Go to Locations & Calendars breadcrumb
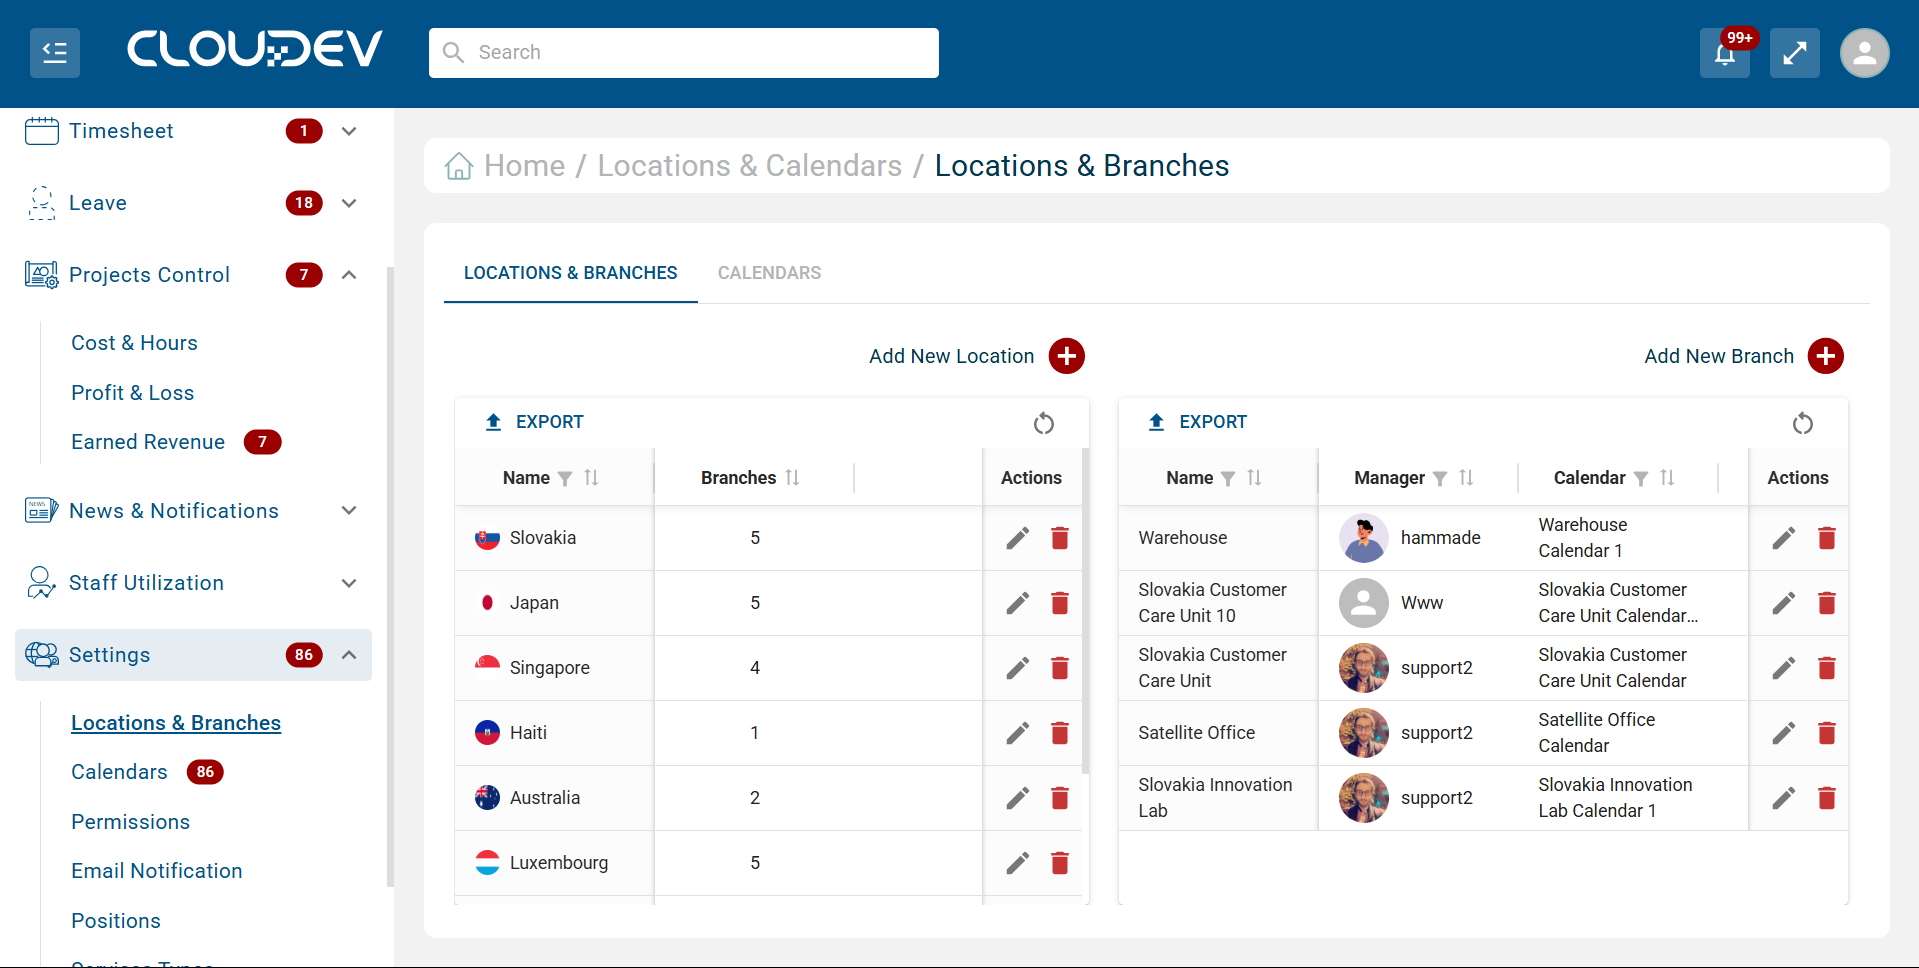 (x=749, y=166)
